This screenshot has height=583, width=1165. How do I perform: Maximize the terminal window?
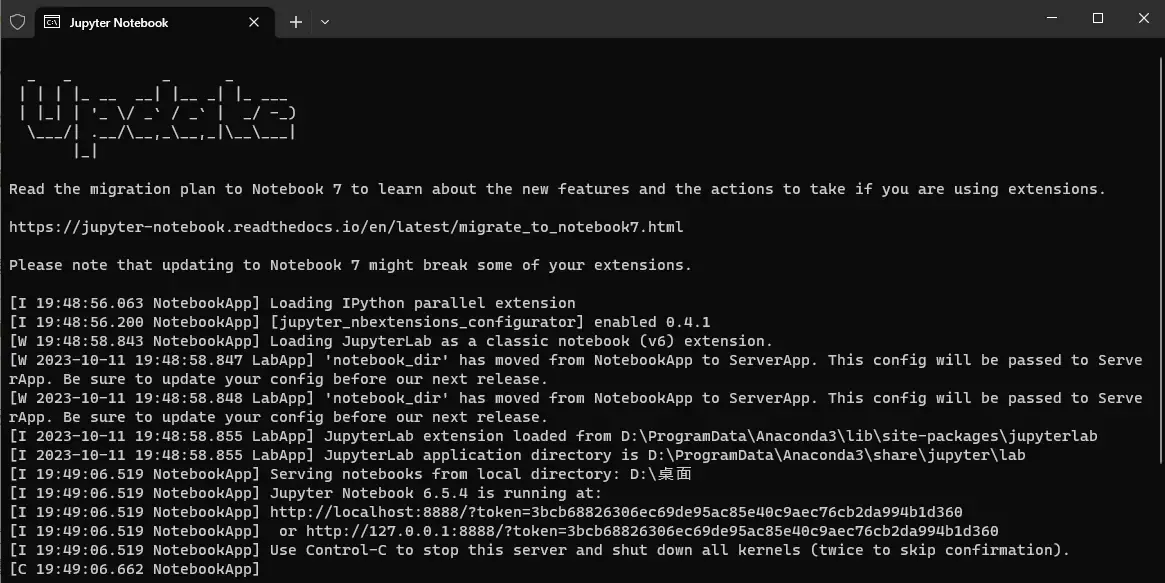click(x=1097, y=18)
